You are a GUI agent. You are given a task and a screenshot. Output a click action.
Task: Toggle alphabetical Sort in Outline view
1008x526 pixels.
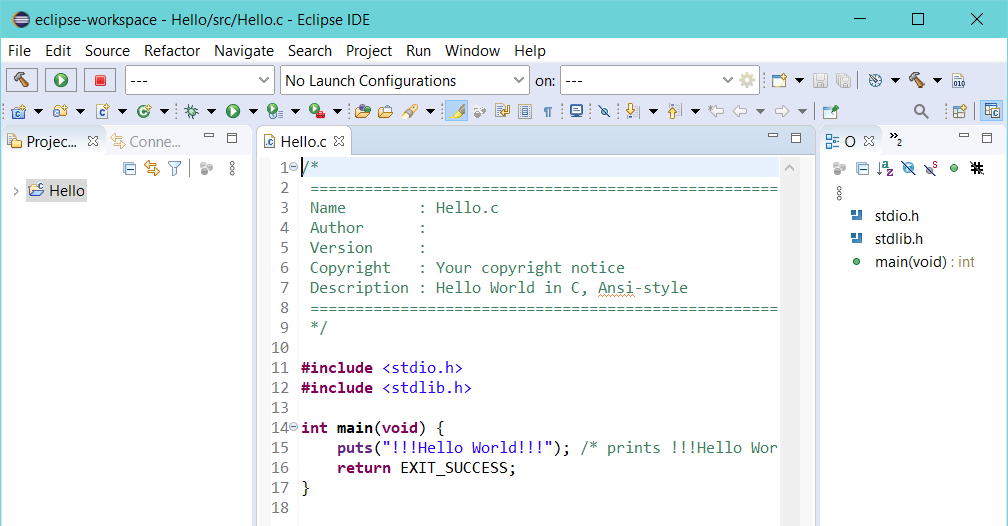click(885, 168)
